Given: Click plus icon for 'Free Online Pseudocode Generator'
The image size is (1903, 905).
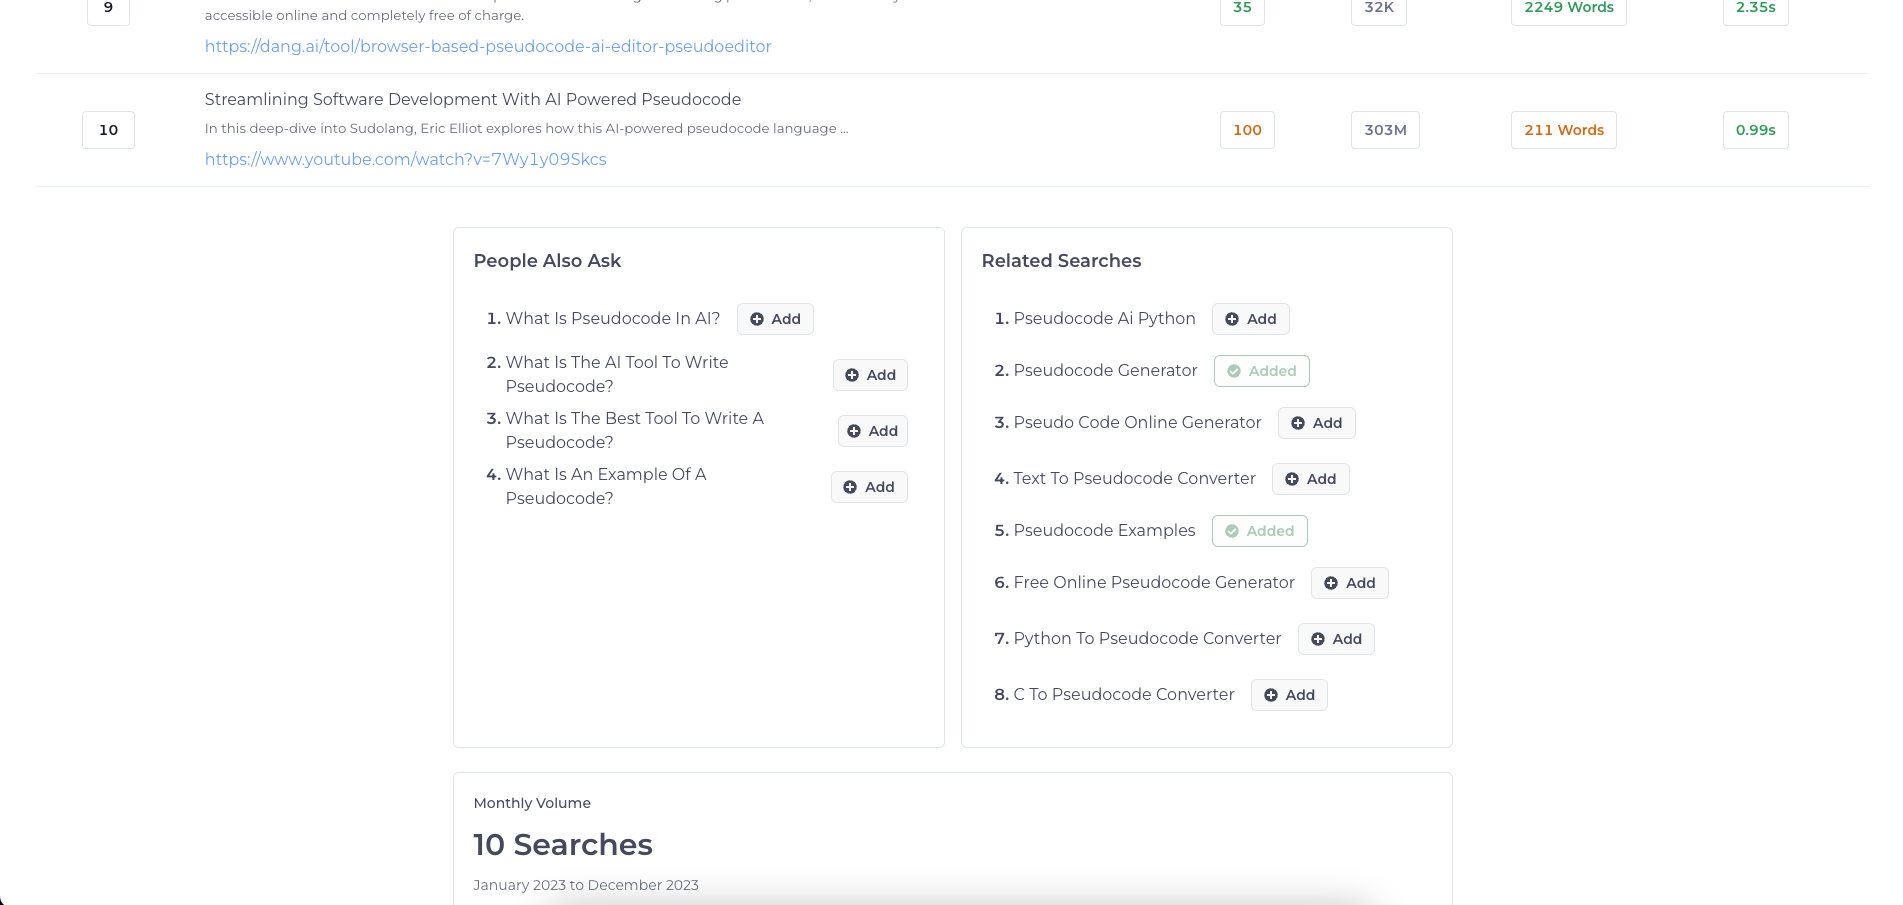Looking at the screenshot, I should [1331, 583].
